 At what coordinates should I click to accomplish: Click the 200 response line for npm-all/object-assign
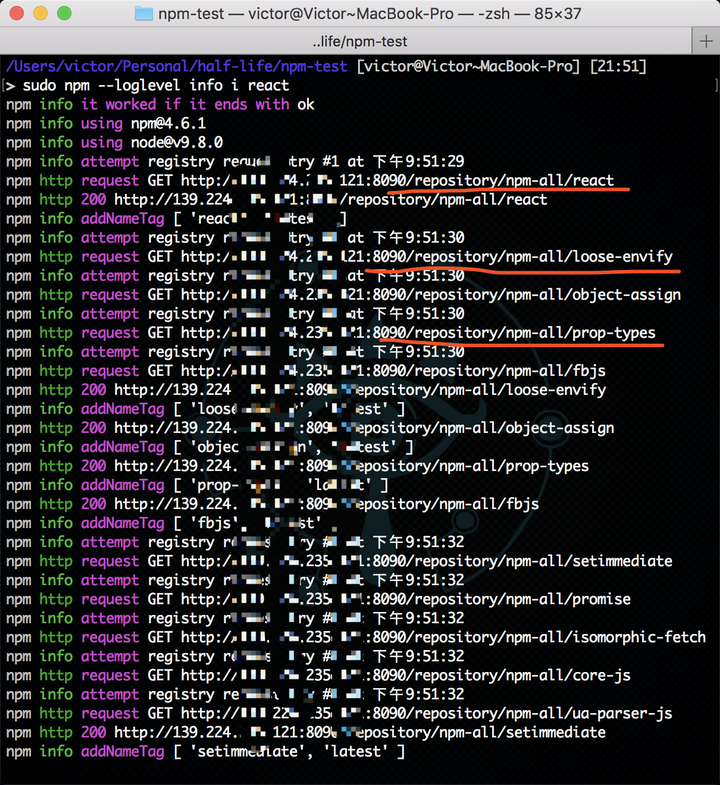(310, 428)
